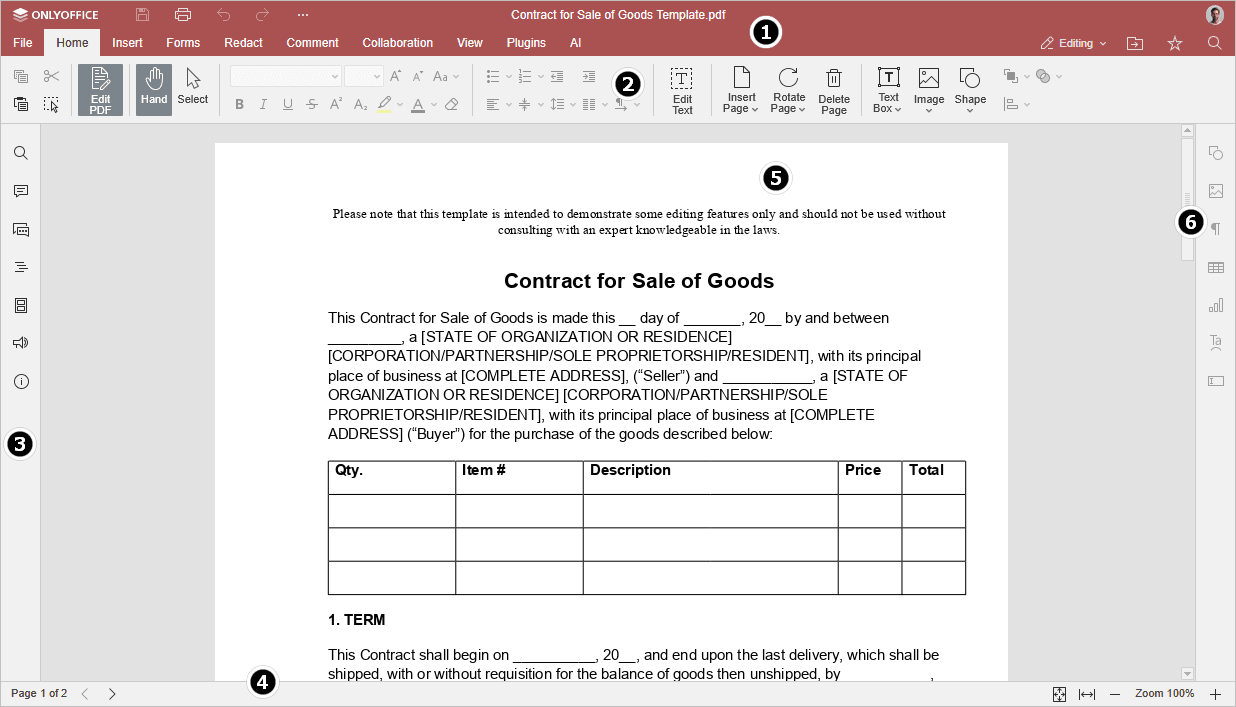This screenshot has height=707, width=1236.
Task: Open the Shape gallery in the ribbon
Action: coord(970,91)
